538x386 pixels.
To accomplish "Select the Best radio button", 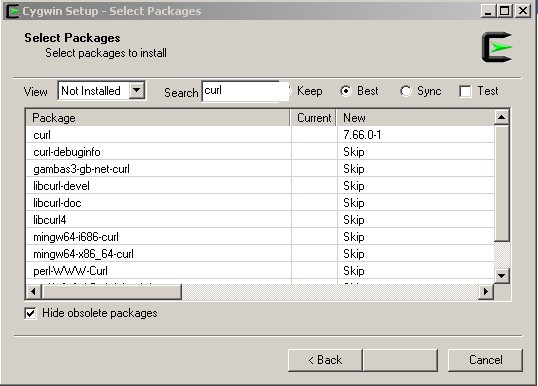I will coord(346,91).
